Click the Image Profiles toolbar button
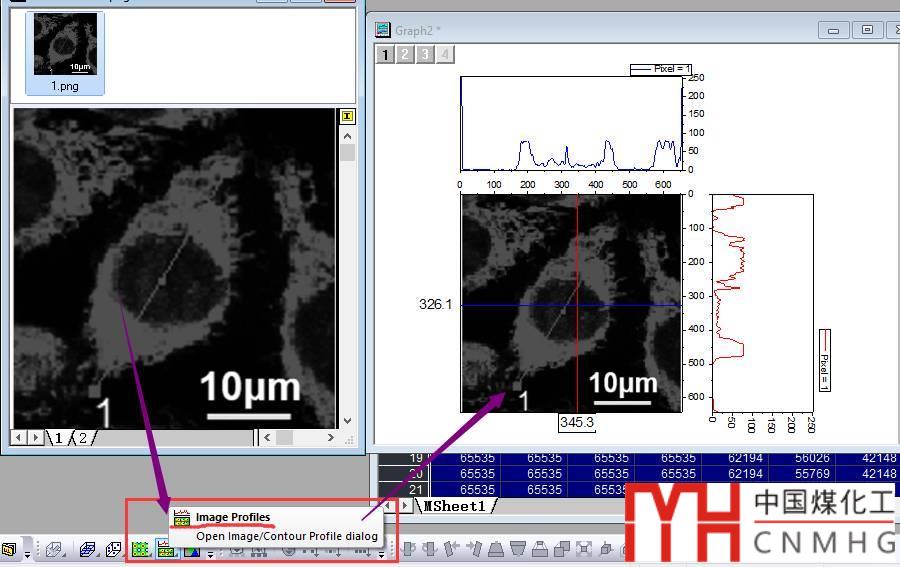The width and height of the screenshot is (900, 567). pos(165,549)
